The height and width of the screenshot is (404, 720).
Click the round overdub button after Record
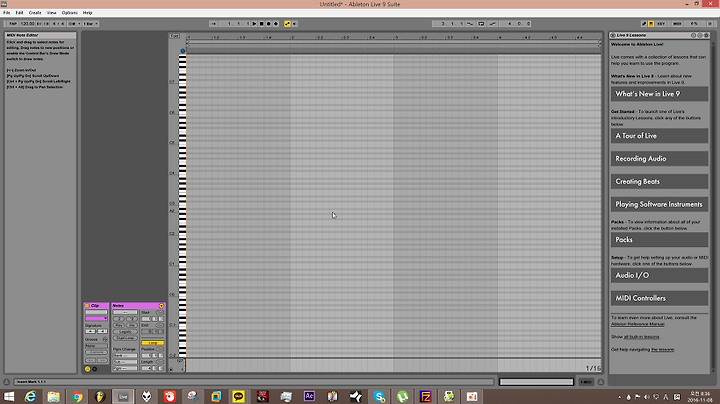point(276,24)
